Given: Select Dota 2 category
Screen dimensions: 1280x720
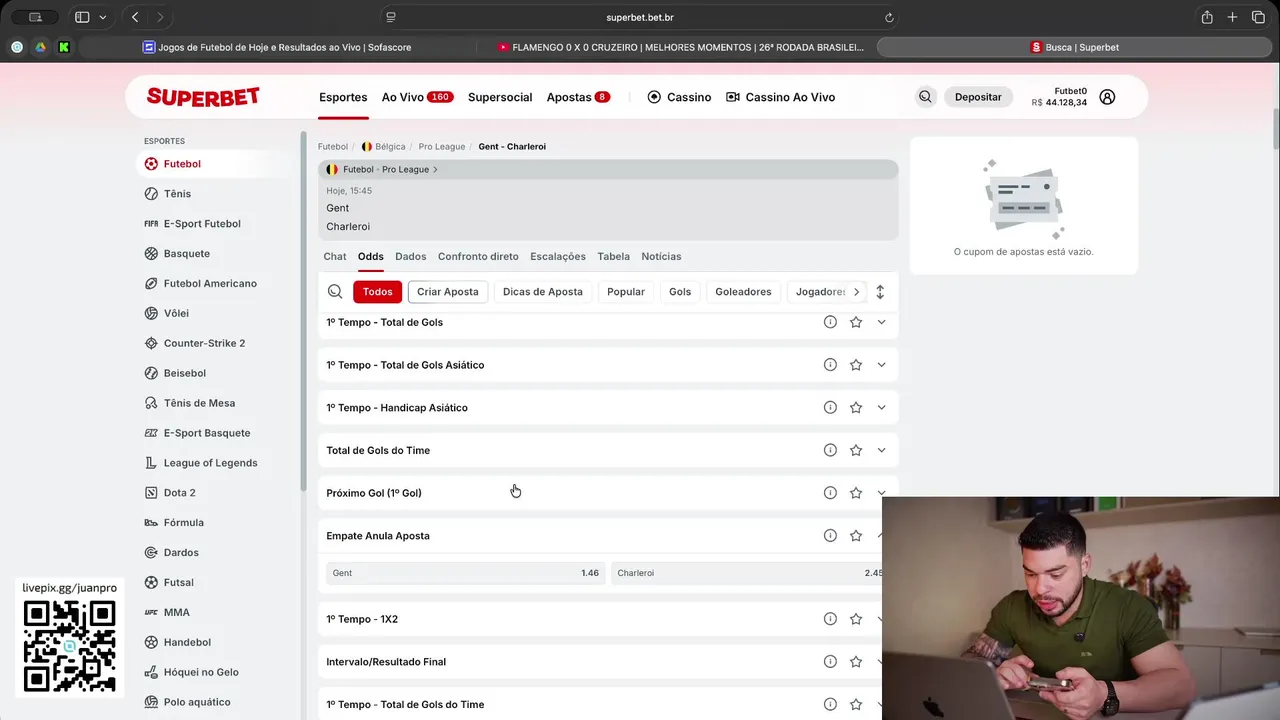Looking at the screenshot, I should [x=169, y=493].
